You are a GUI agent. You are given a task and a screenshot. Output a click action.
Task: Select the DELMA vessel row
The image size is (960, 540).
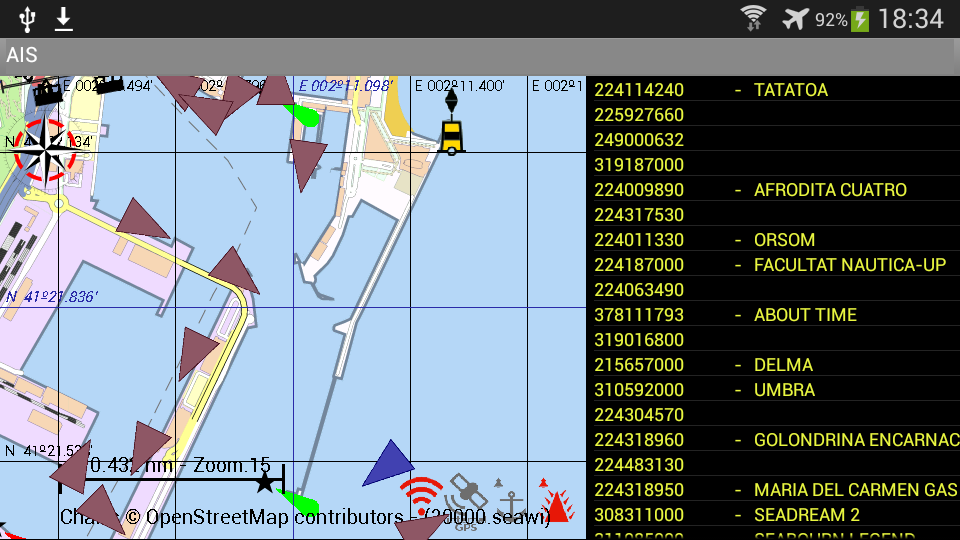click(773, 365)
